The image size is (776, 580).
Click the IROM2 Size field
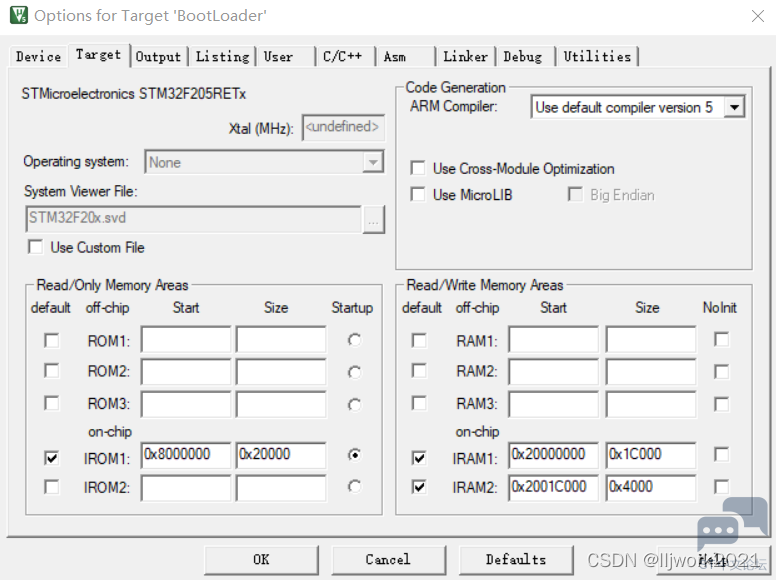click(x=281, y=488)
